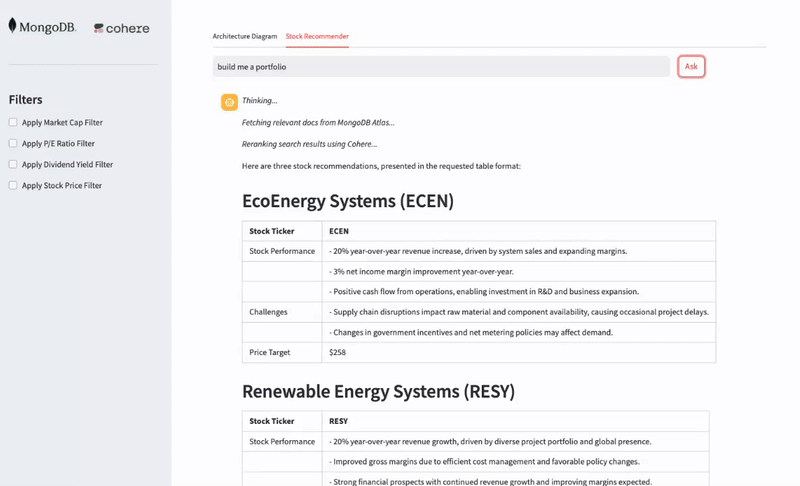
Task: Click the orange assistant avatar icon
Action: 229,101
